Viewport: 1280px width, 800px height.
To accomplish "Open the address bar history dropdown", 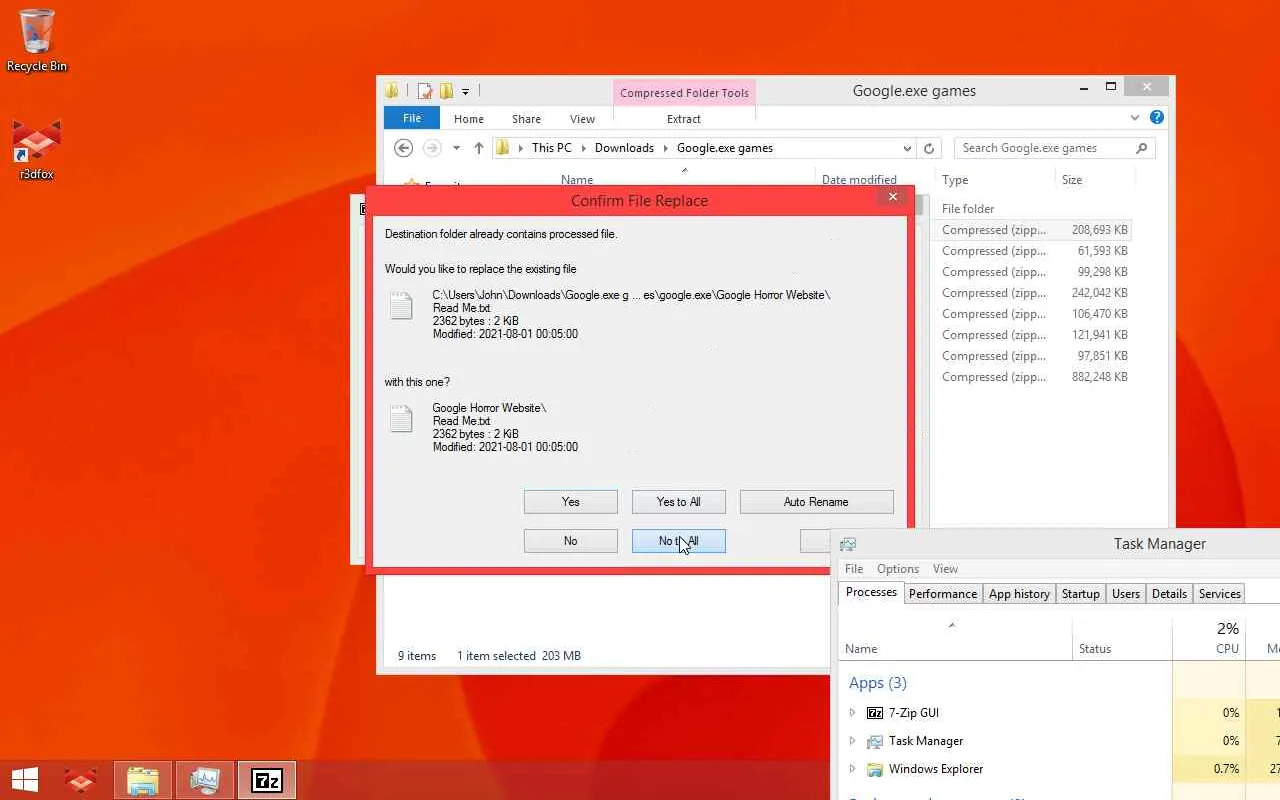I will click(x=907, y=148).
